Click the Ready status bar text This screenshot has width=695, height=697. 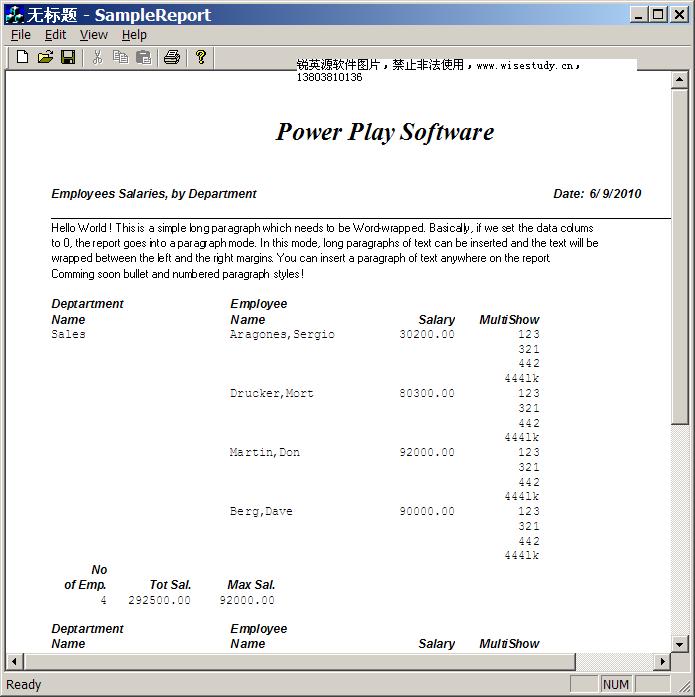click(24, 685)
